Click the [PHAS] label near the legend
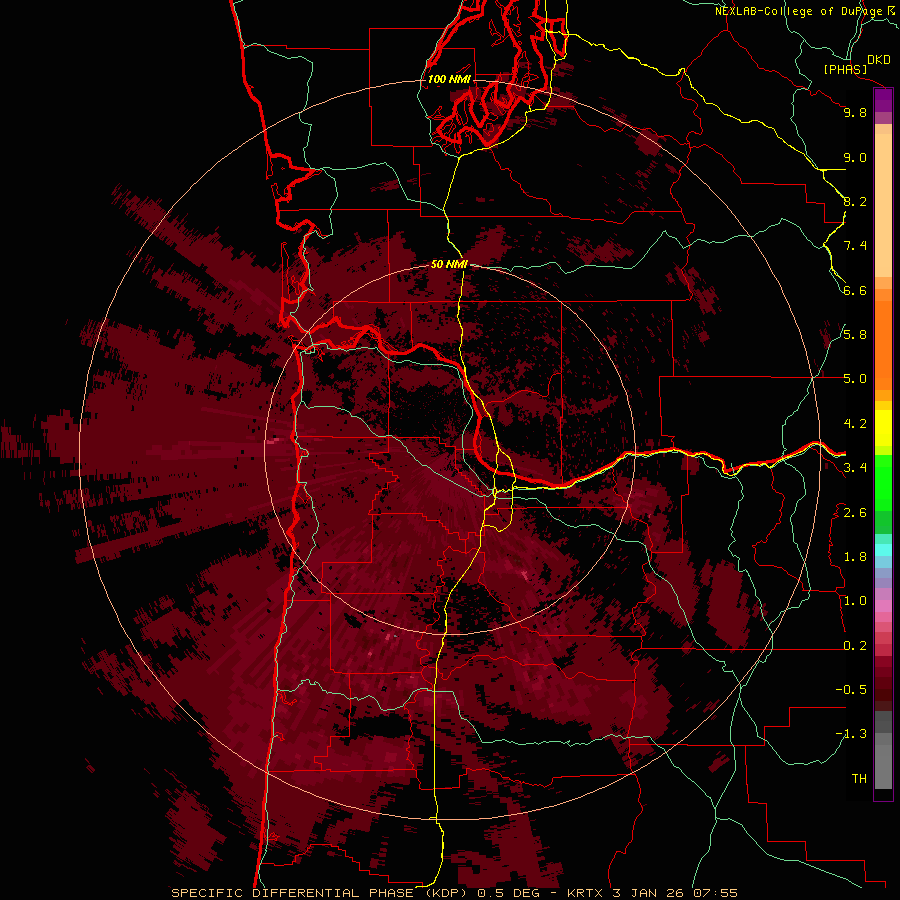The width and height of the screenshot is (900, 900). coord(845,69)
